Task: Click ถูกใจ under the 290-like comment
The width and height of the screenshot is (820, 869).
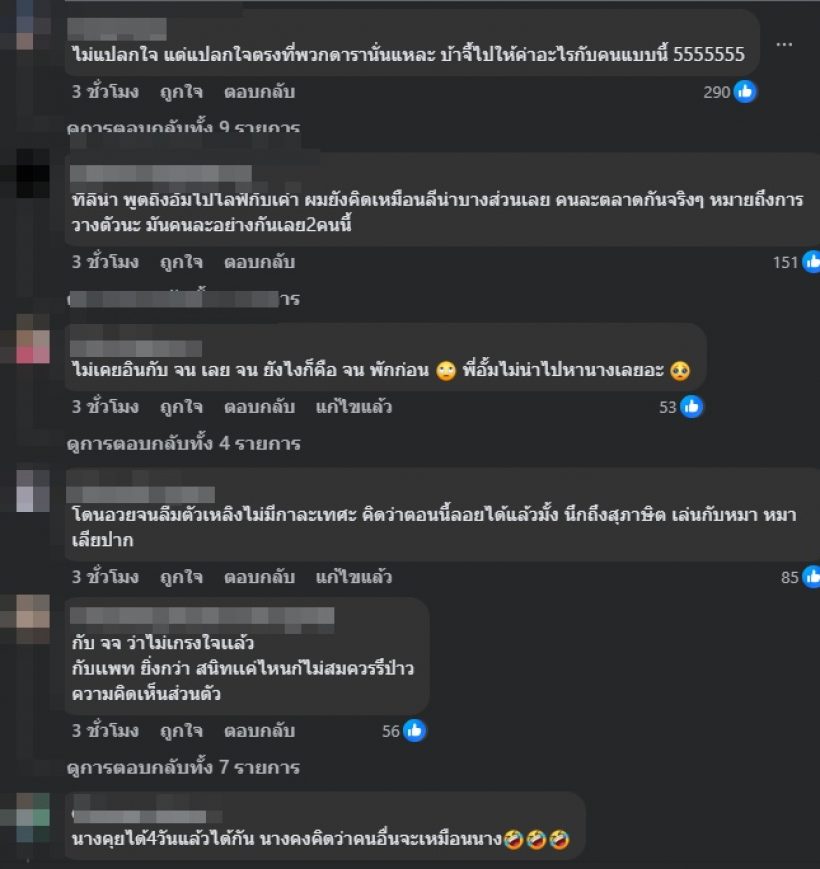Action: 181,92
